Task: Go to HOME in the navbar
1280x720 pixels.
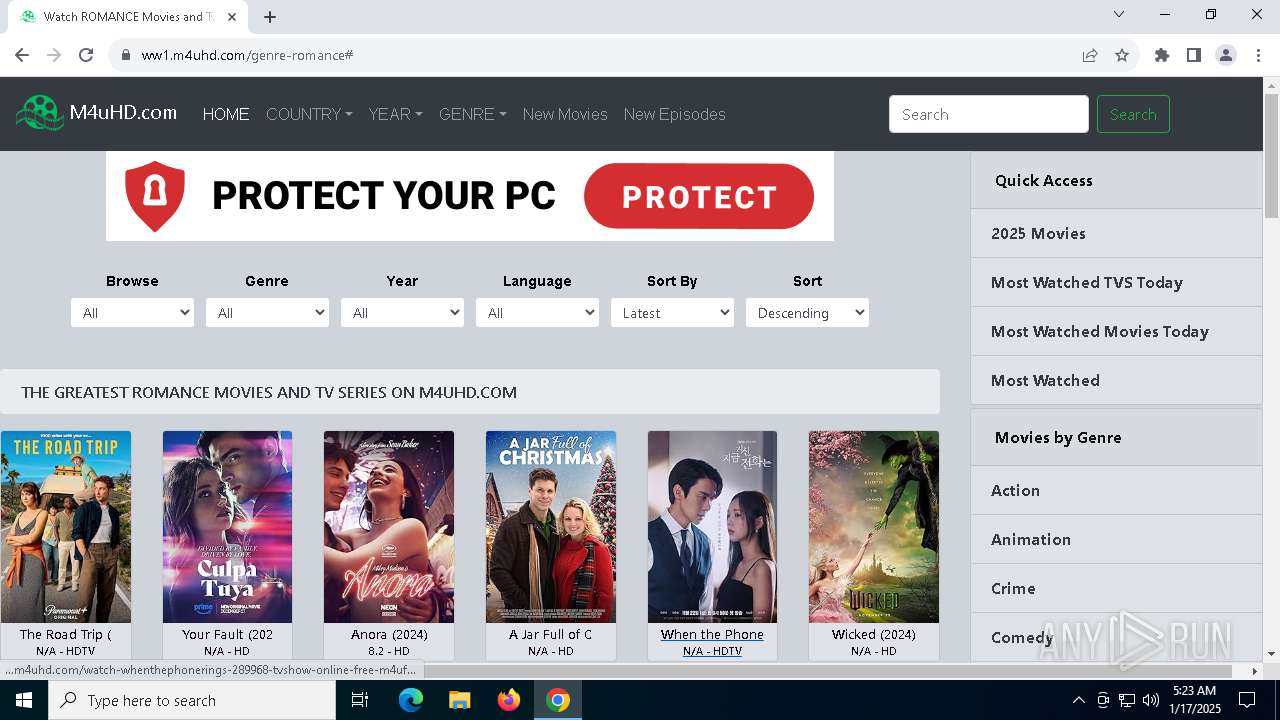Action: point(226,114)
